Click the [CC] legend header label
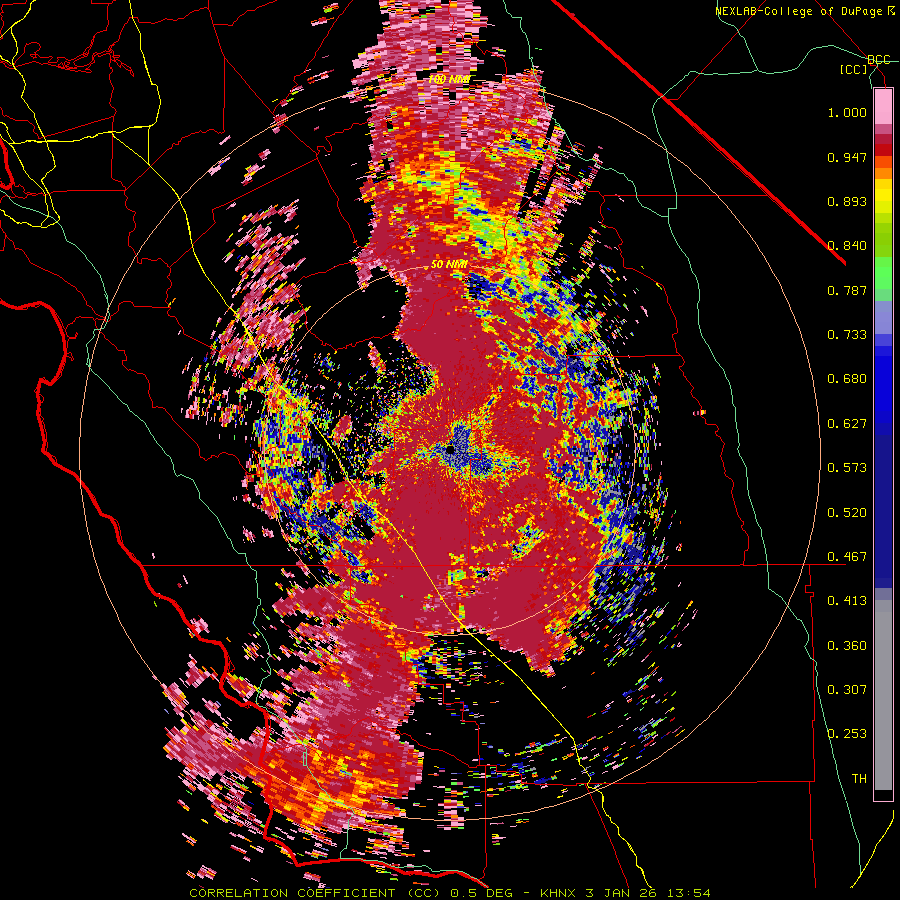This screenshot has height=900, width=900. click(x=854, y=70)
